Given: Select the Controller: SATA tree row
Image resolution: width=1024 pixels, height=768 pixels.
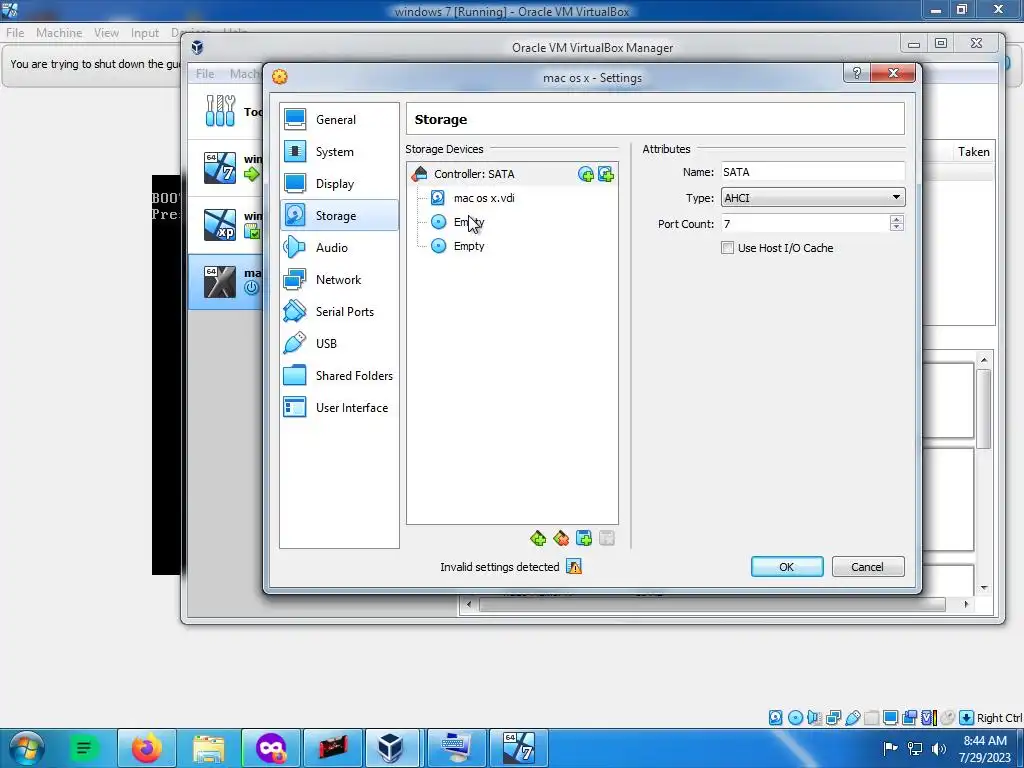Looking at the screenshot, I should (x=512, y=174).
